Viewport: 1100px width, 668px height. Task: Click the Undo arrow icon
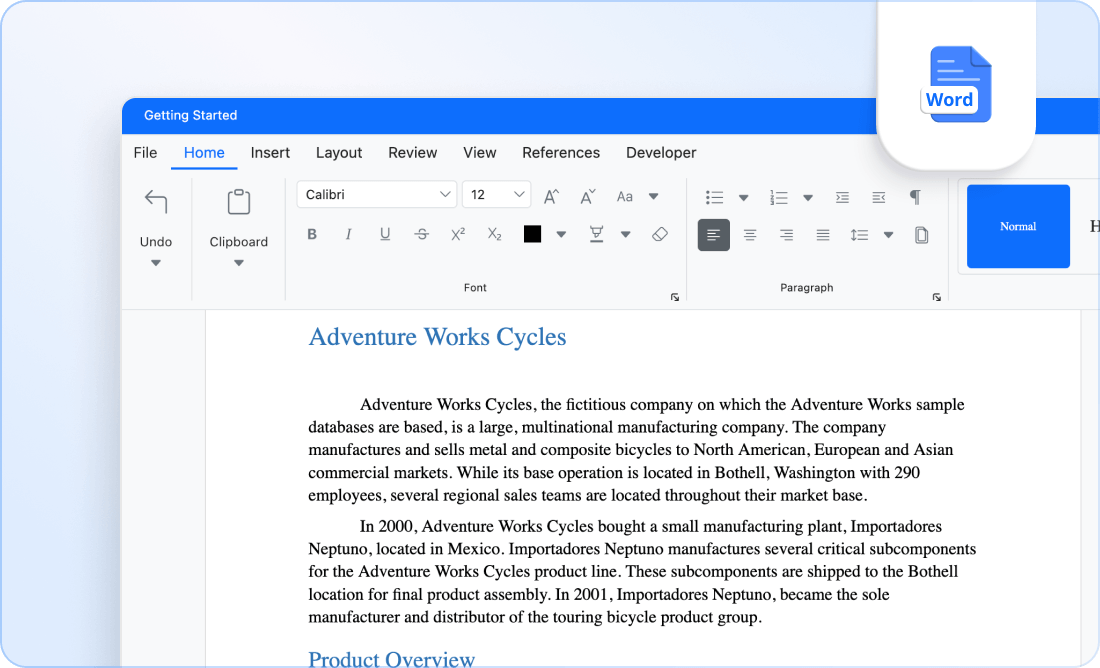tap(156, 200)
